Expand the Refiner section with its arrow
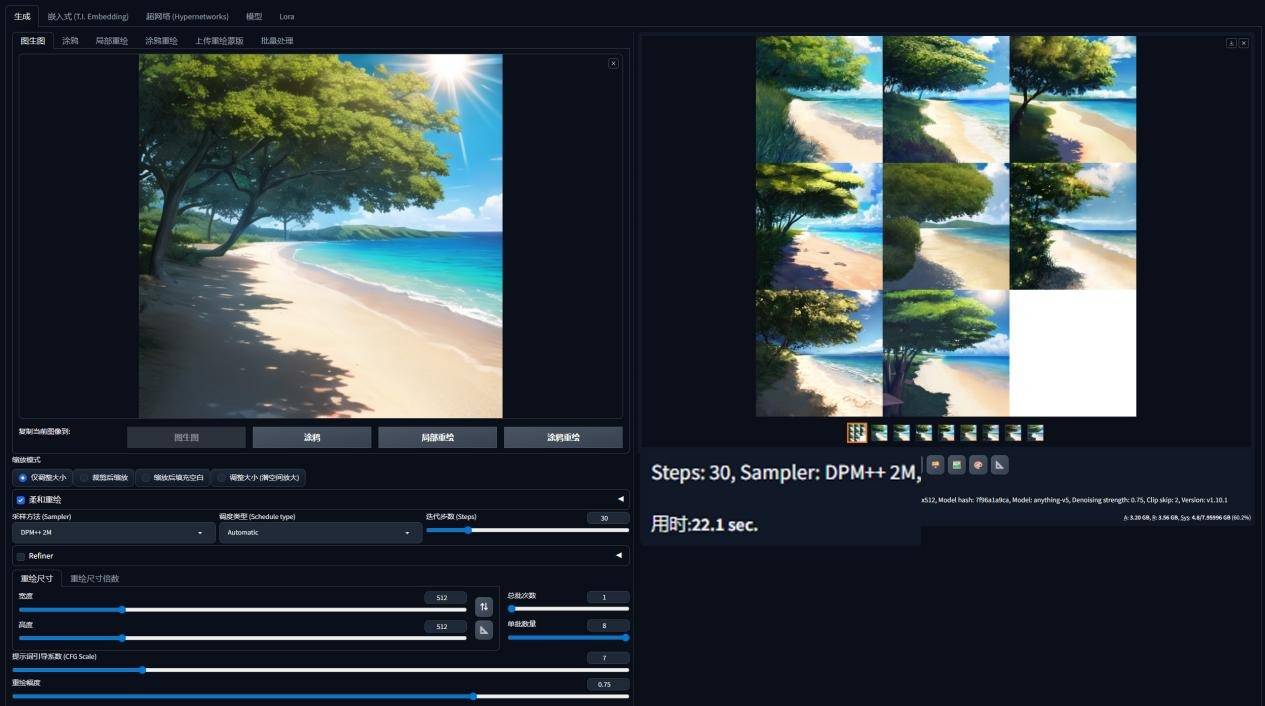Screen dimensions: 1265x706 (619, 555)
